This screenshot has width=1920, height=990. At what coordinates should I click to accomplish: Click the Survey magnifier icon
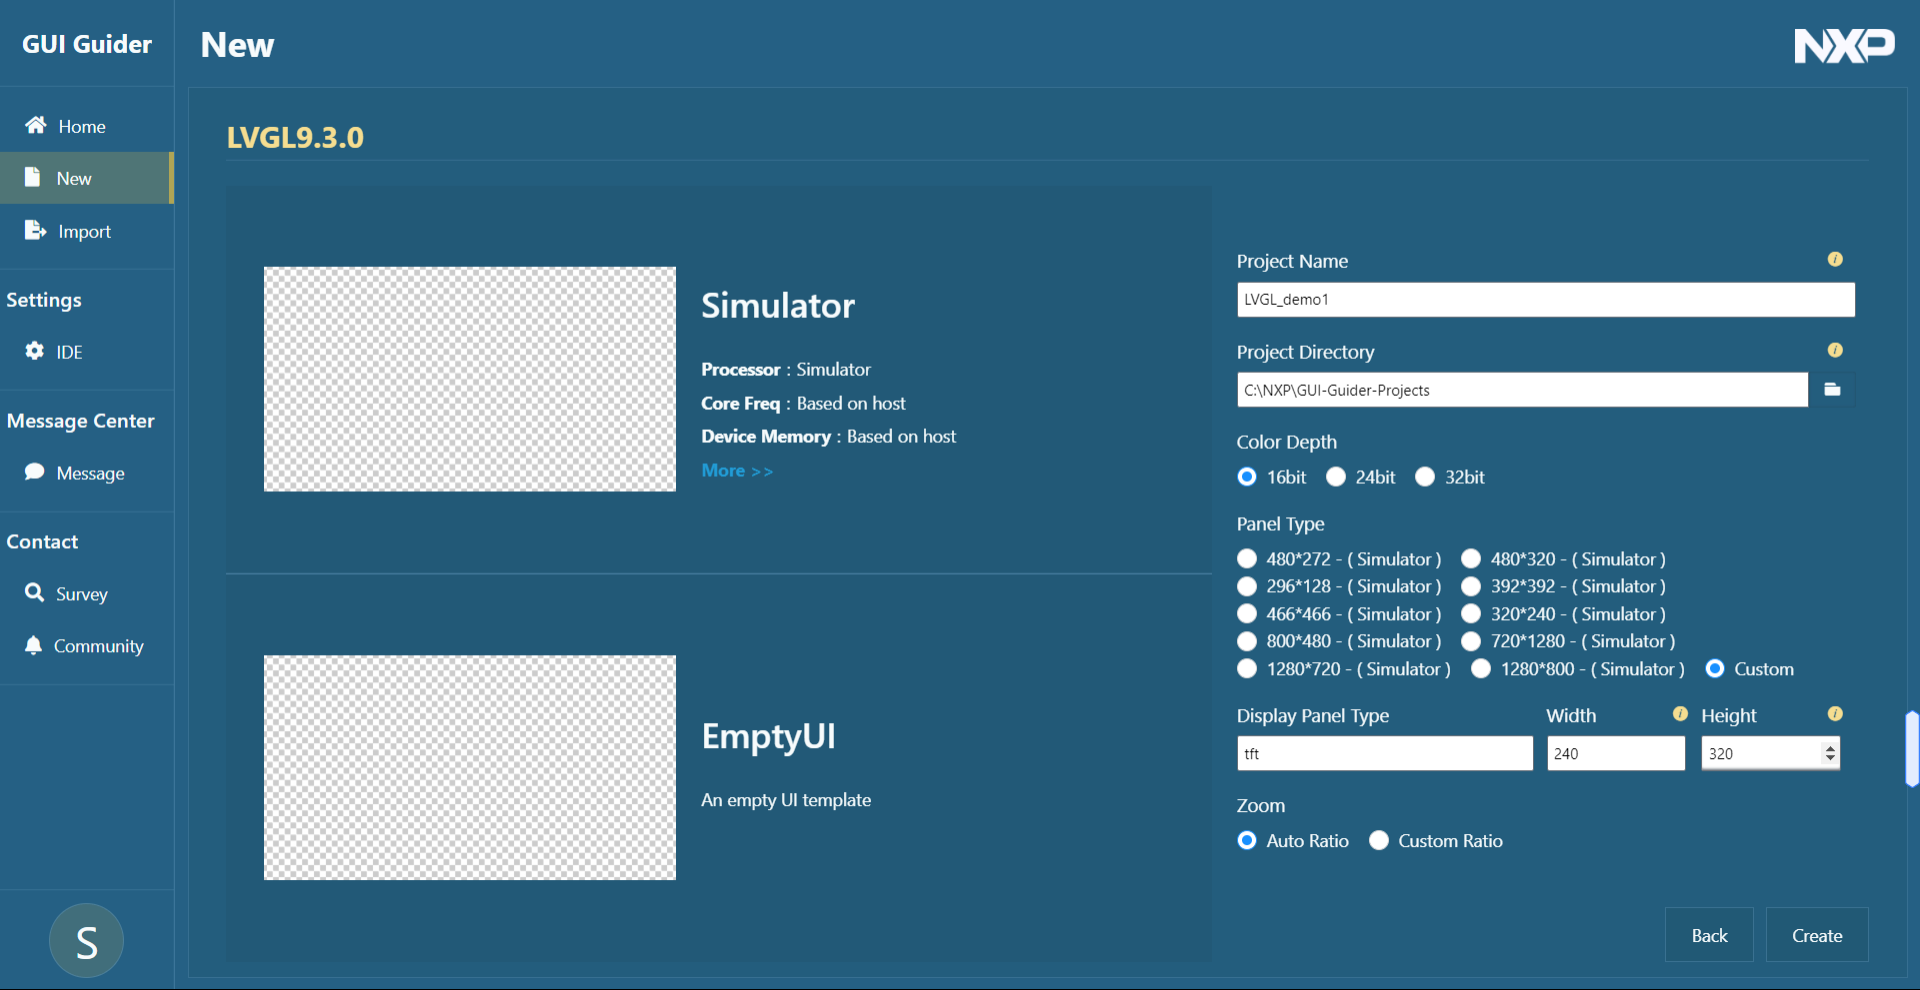pyautogui.click(x=35, y=593)
